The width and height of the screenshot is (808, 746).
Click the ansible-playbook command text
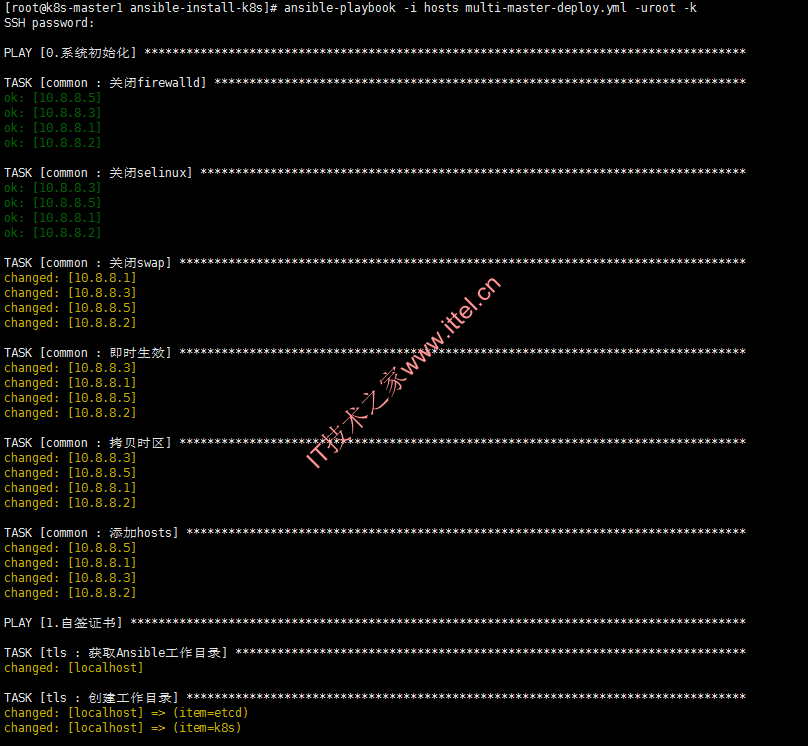point(490,8)
